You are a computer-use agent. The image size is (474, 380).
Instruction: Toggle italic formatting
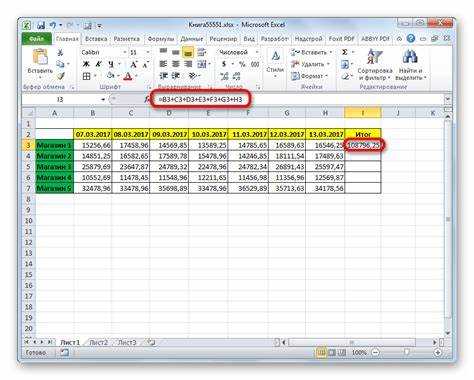[x=98, y=64]
